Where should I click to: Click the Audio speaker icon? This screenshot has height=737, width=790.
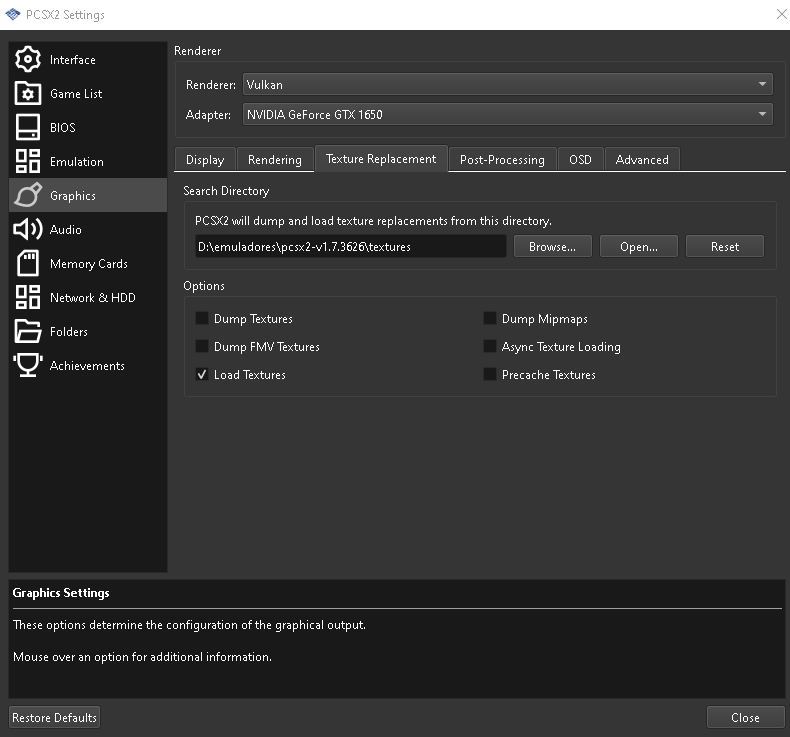28,229
